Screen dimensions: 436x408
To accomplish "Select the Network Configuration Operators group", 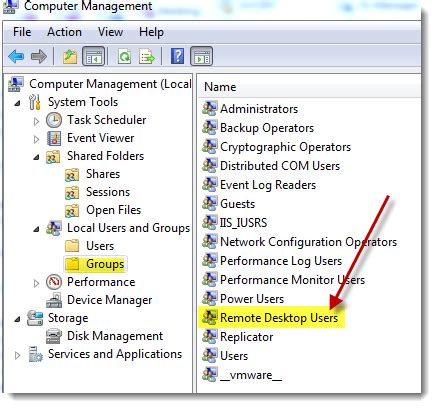I will point(309,242).
